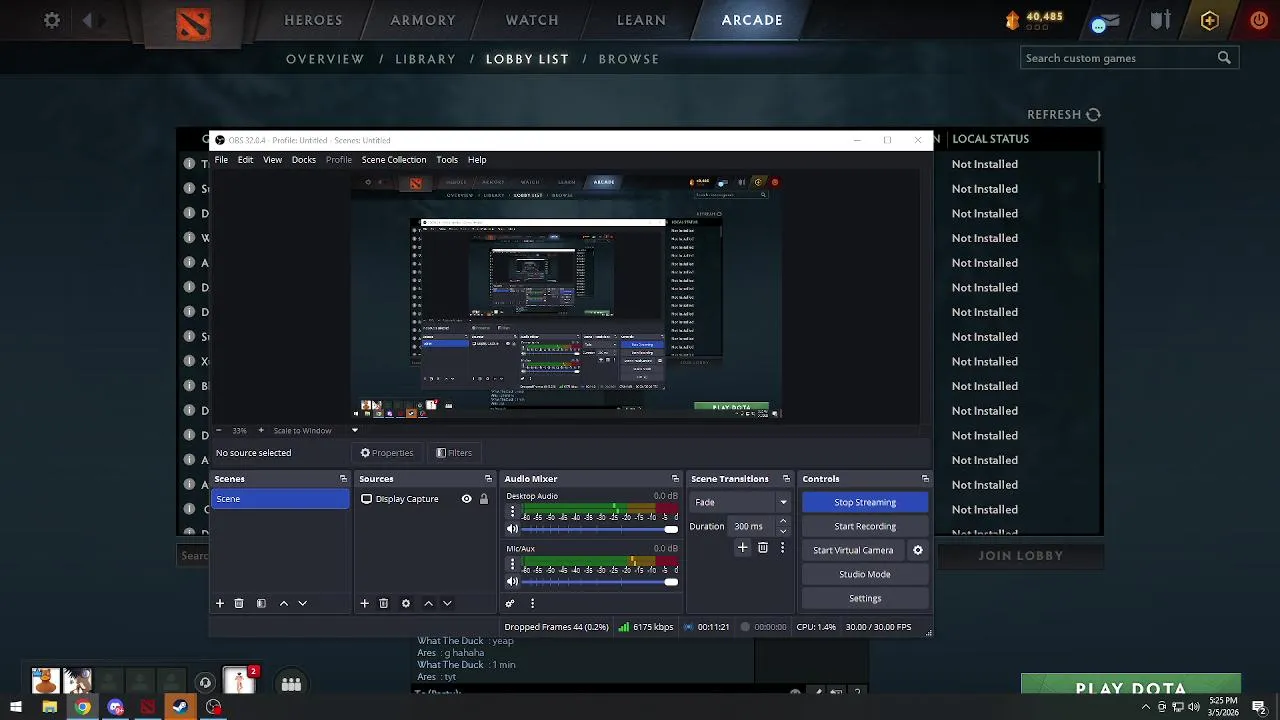Go back with Dota arrow icon
The height and width of the screenshot is (720, 1280).
(88, 20)
